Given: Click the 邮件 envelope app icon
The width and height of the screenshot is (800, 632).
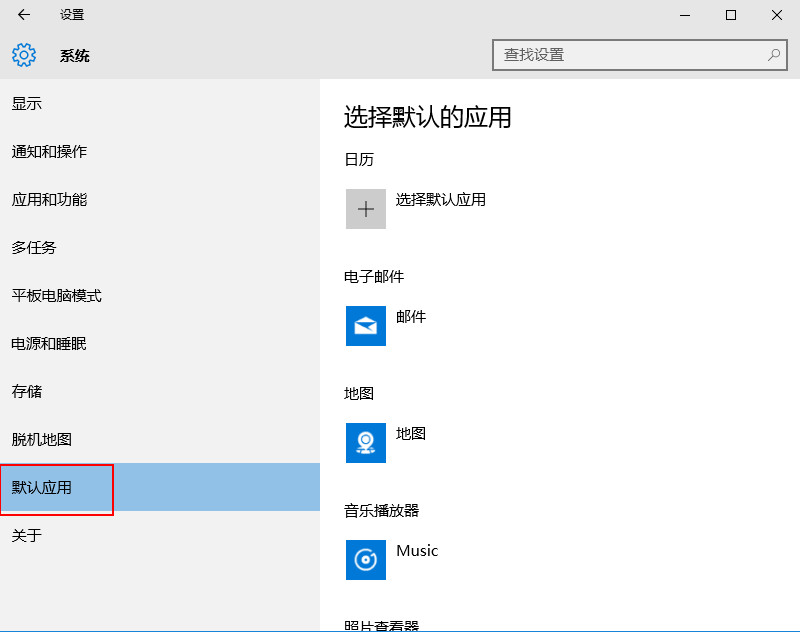Looking at the screenshot, I should 366,326.
